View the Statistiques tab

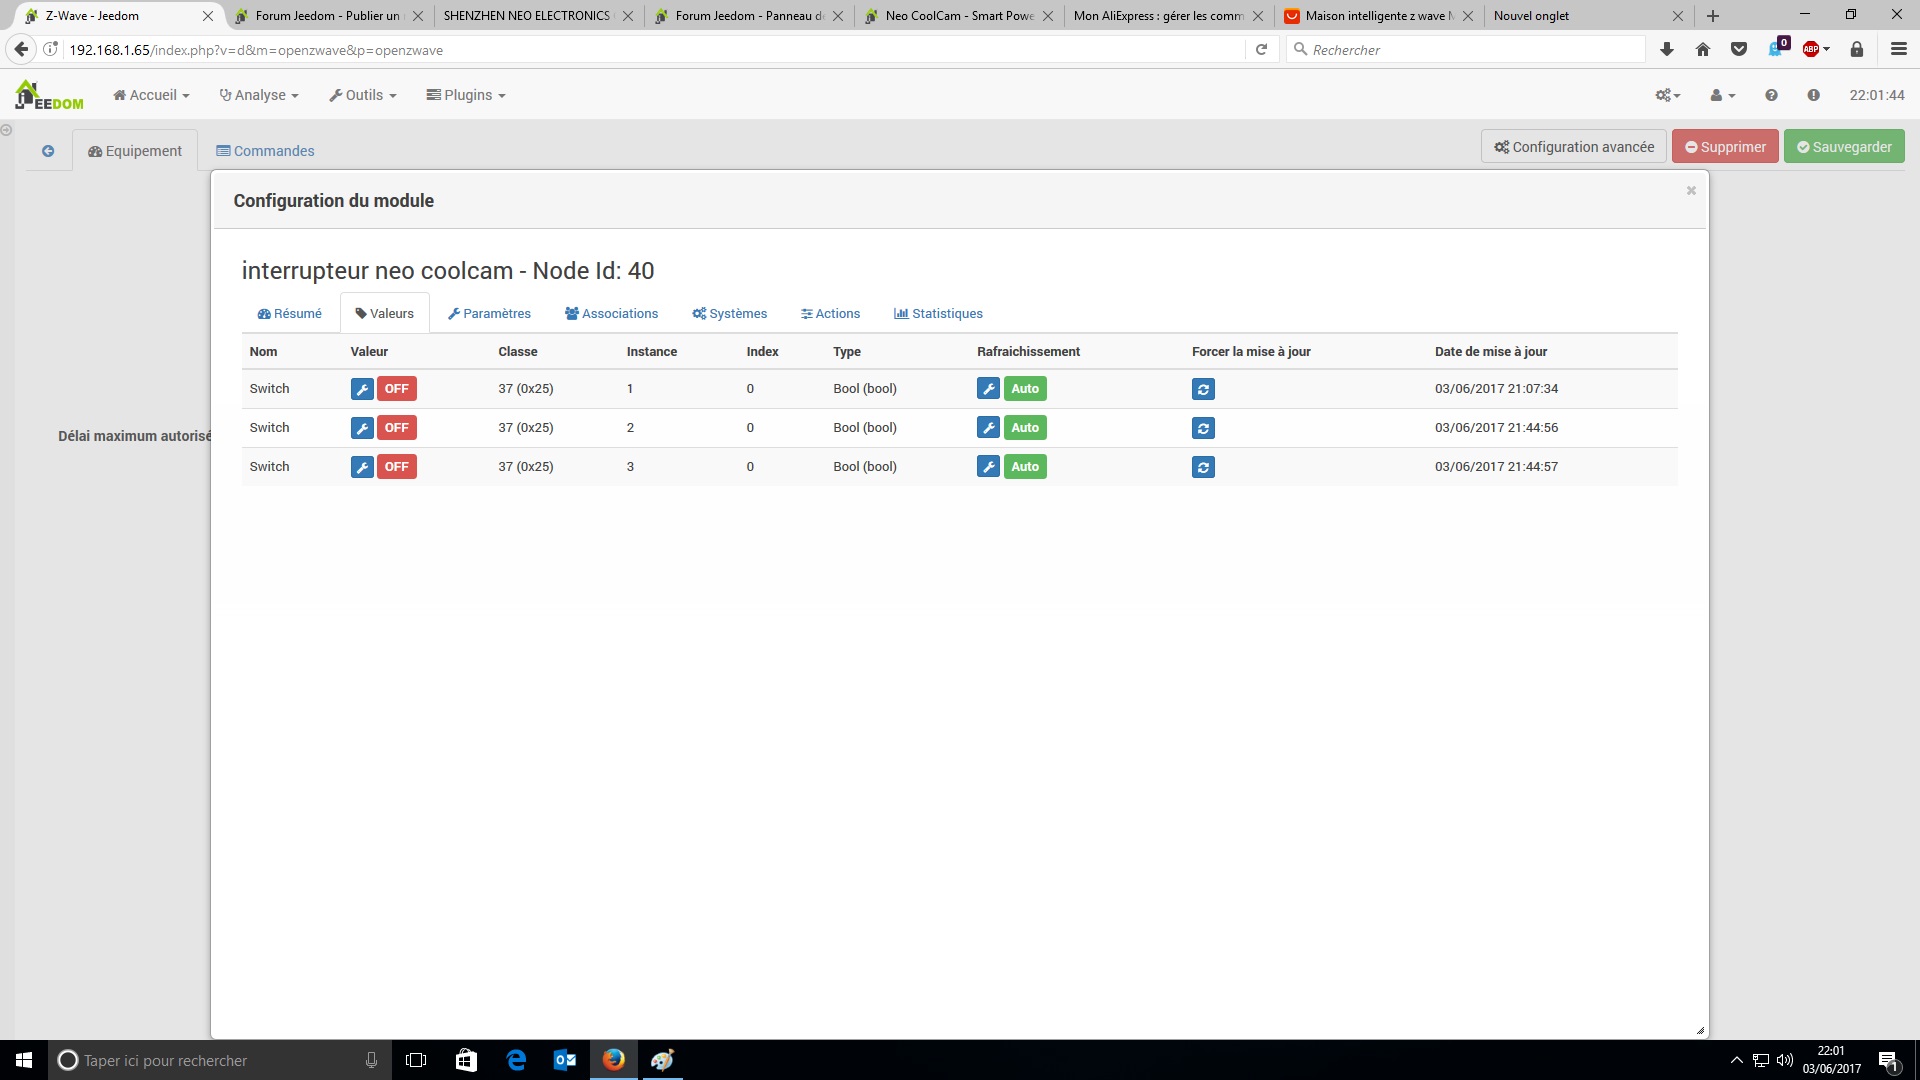point(939,313)
